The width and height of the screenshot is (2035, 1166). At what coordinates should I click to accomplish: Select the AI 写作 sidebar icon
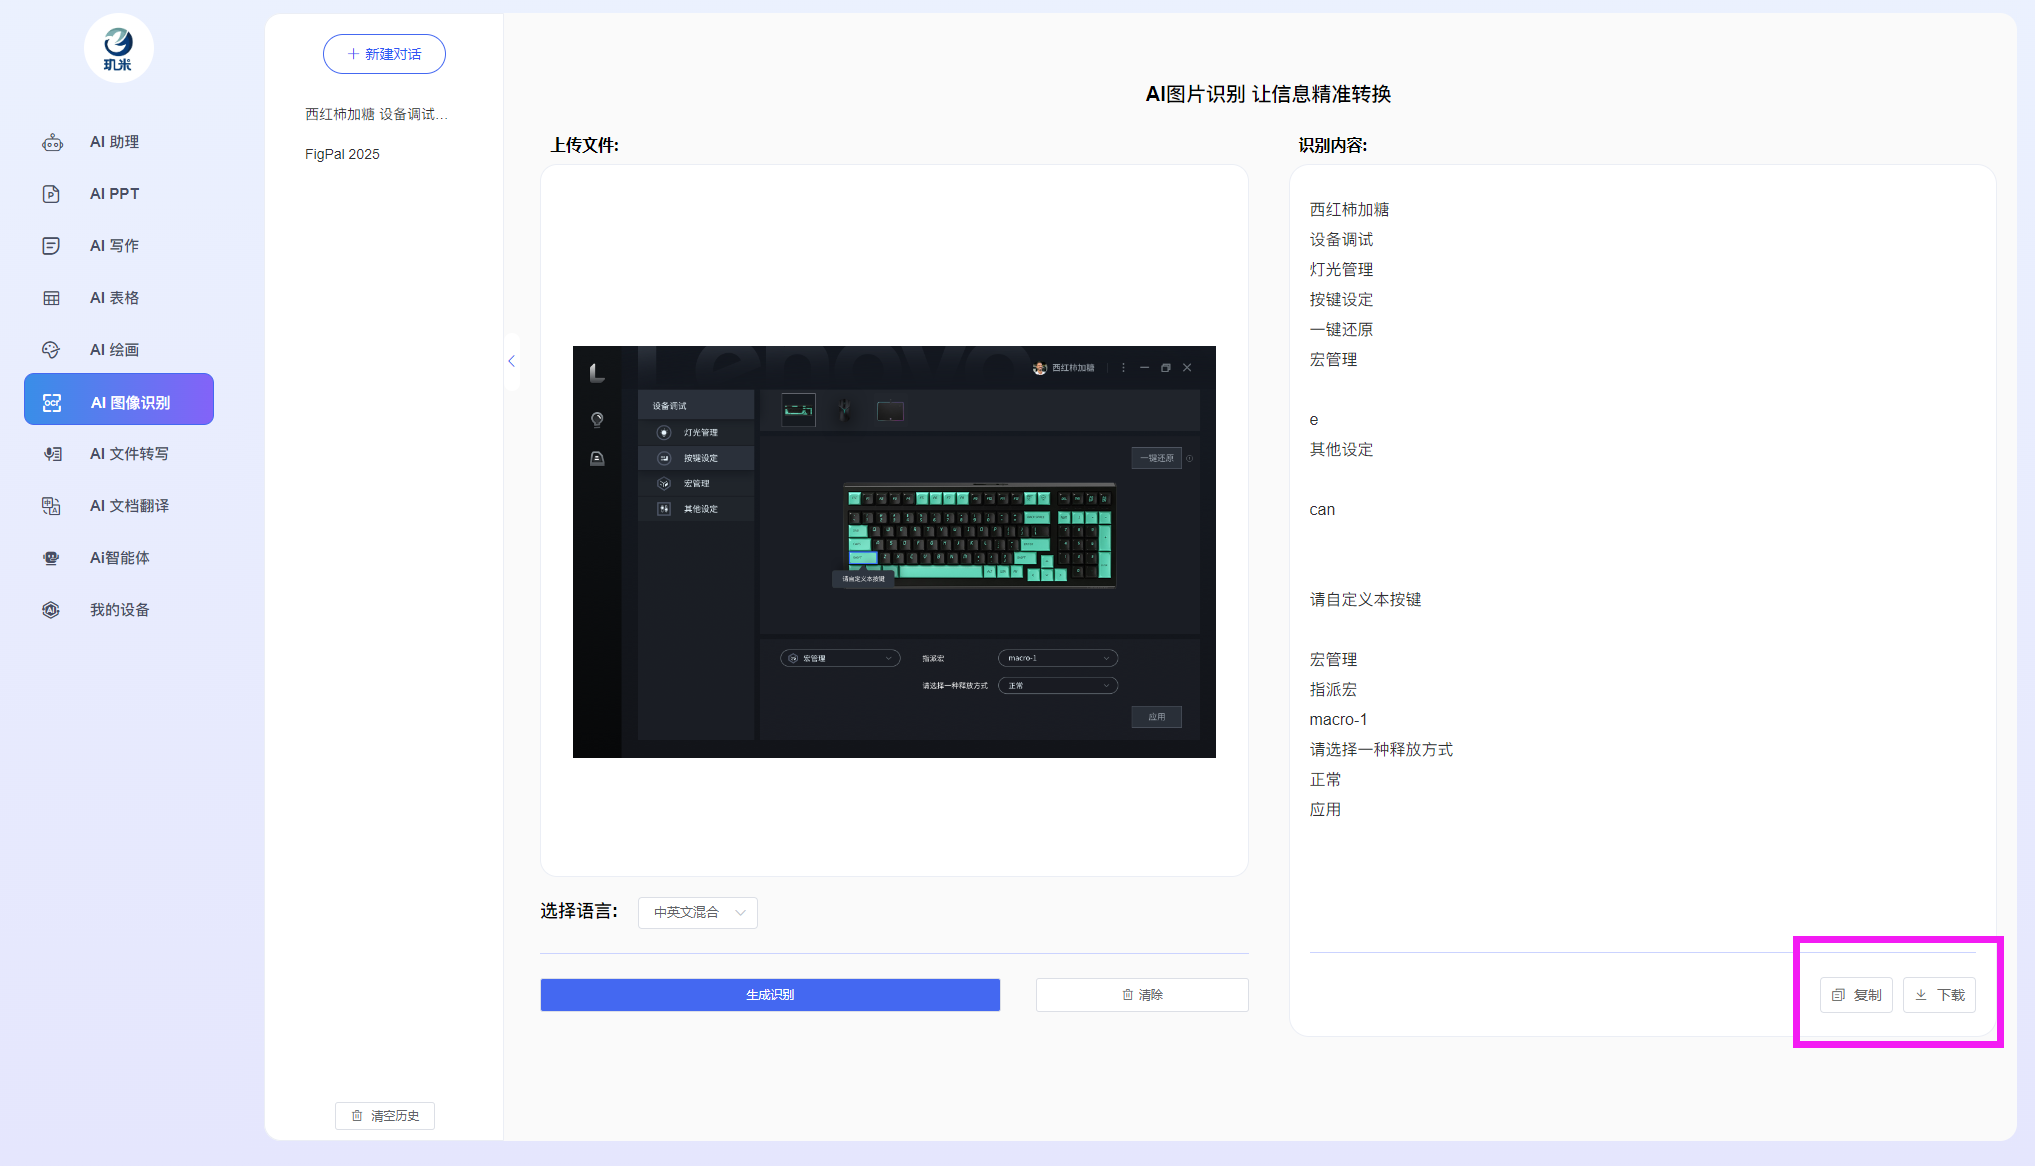[52, 246]
